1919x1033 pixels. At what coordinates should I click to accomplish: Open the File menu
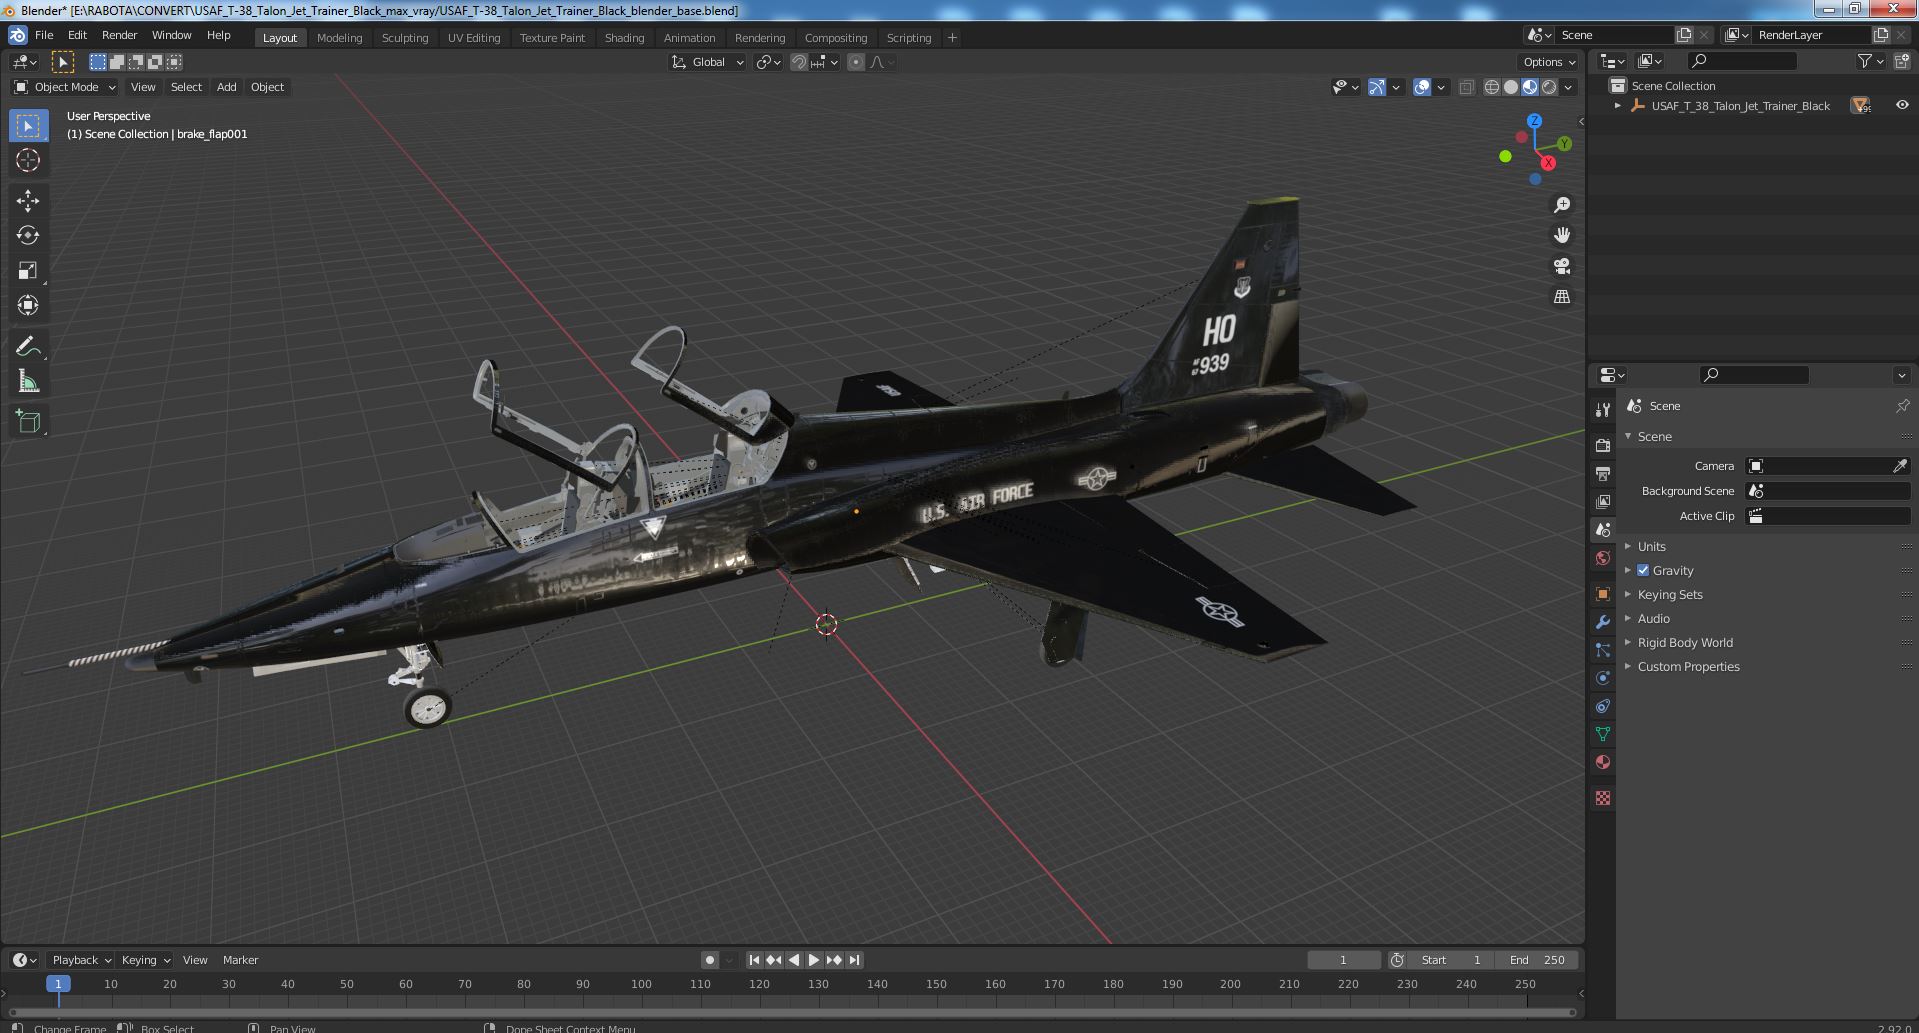44,35
